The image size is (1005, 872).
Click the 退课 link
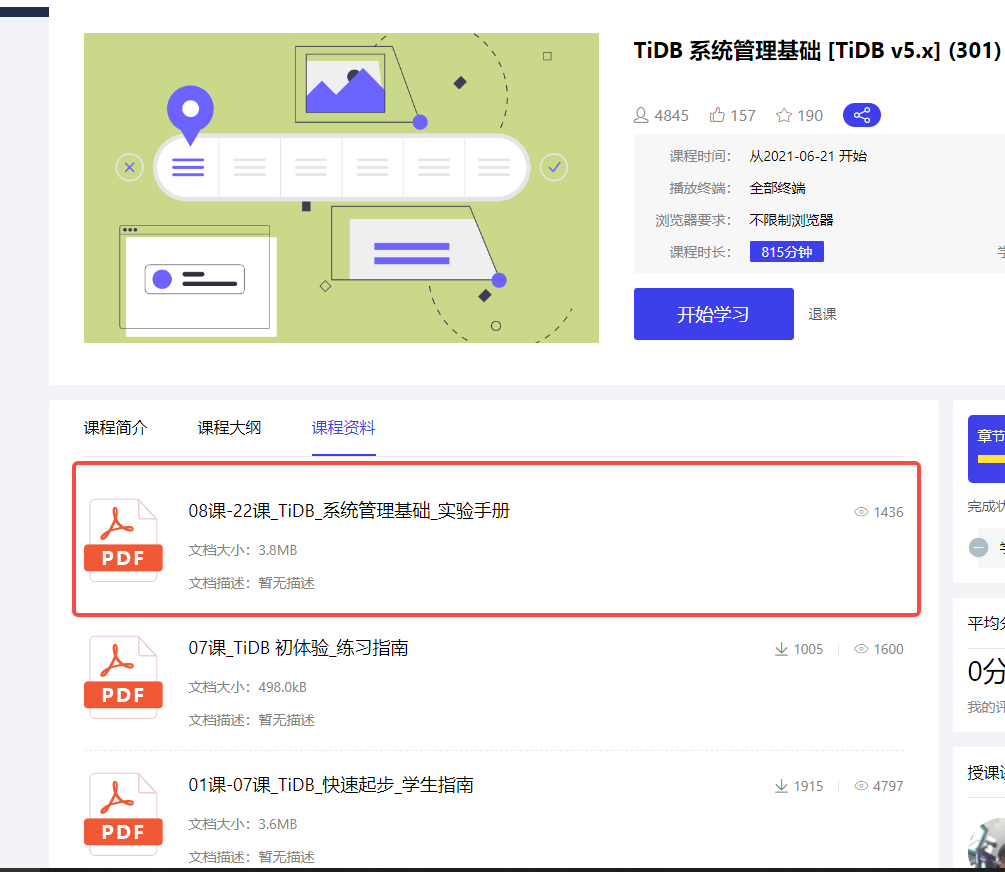(822, 314)
